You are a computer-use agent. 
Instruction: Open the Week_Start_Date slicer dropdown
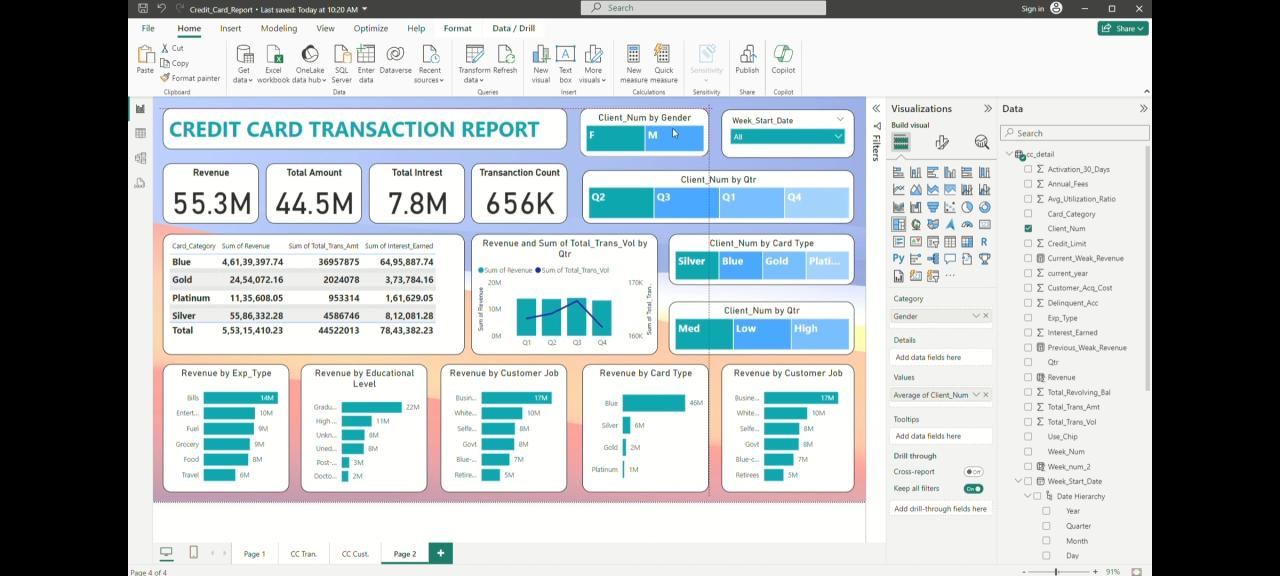point(838,137)
